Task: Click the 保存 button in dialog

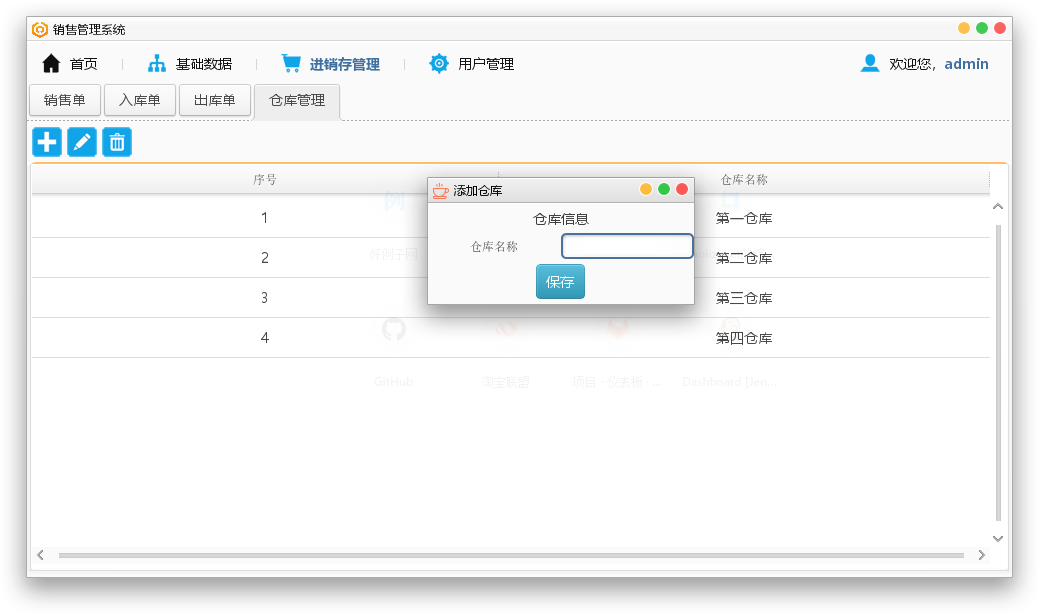Action: point(560,281)
